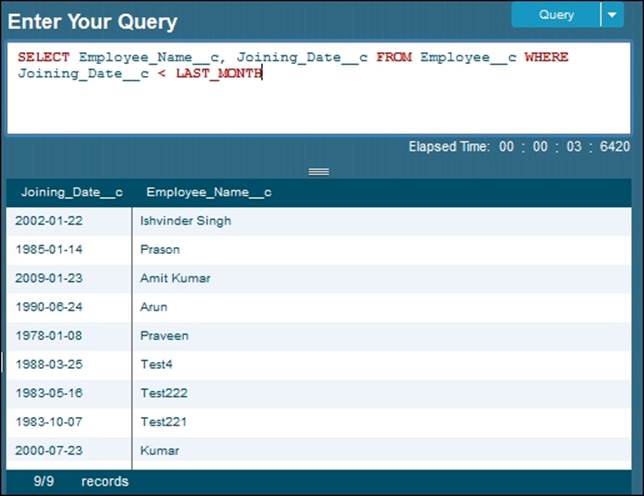Select the Test4 row name
Screen dimensions: 644x496
click(157, 365)
